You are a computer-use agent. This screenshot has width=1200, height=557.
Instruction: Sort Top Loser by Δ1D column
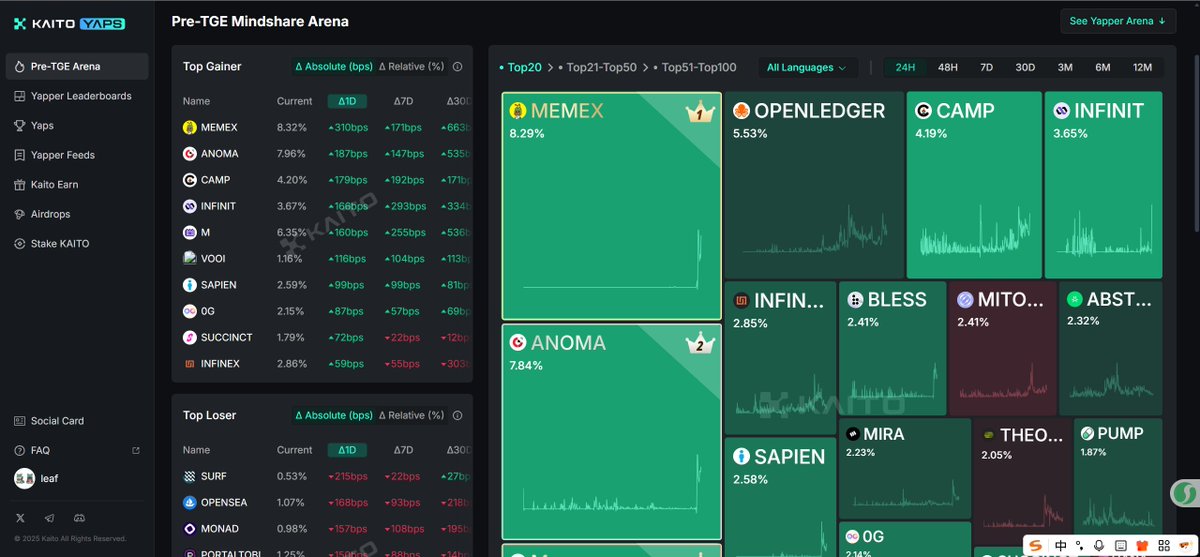click(x=346, y=450)
